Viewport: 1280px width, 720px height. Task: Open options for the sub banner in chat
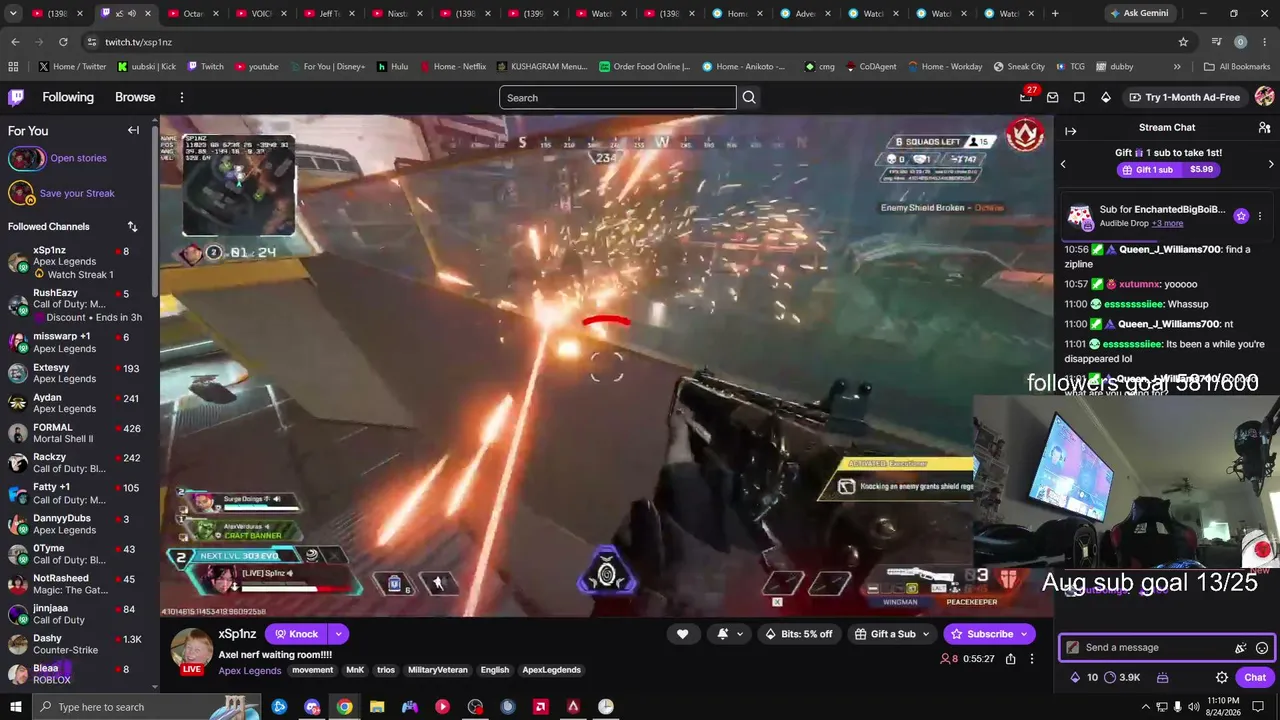point(1260,216)
